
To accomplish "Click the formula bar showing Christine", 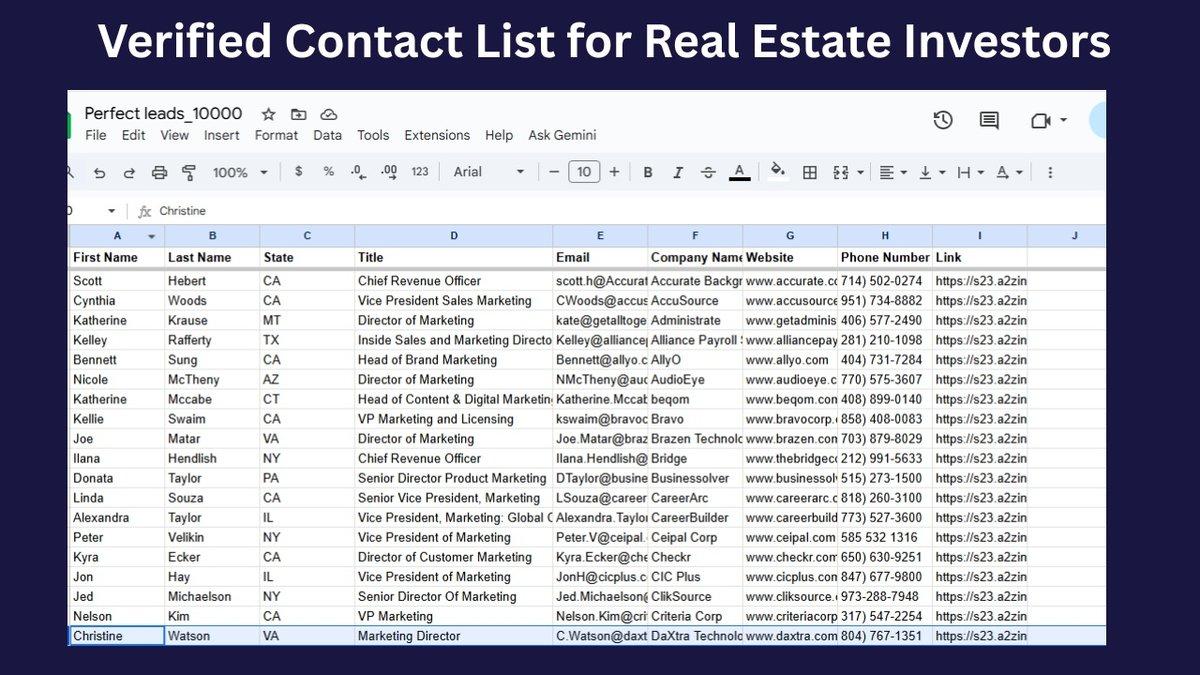I will (183, 211).
